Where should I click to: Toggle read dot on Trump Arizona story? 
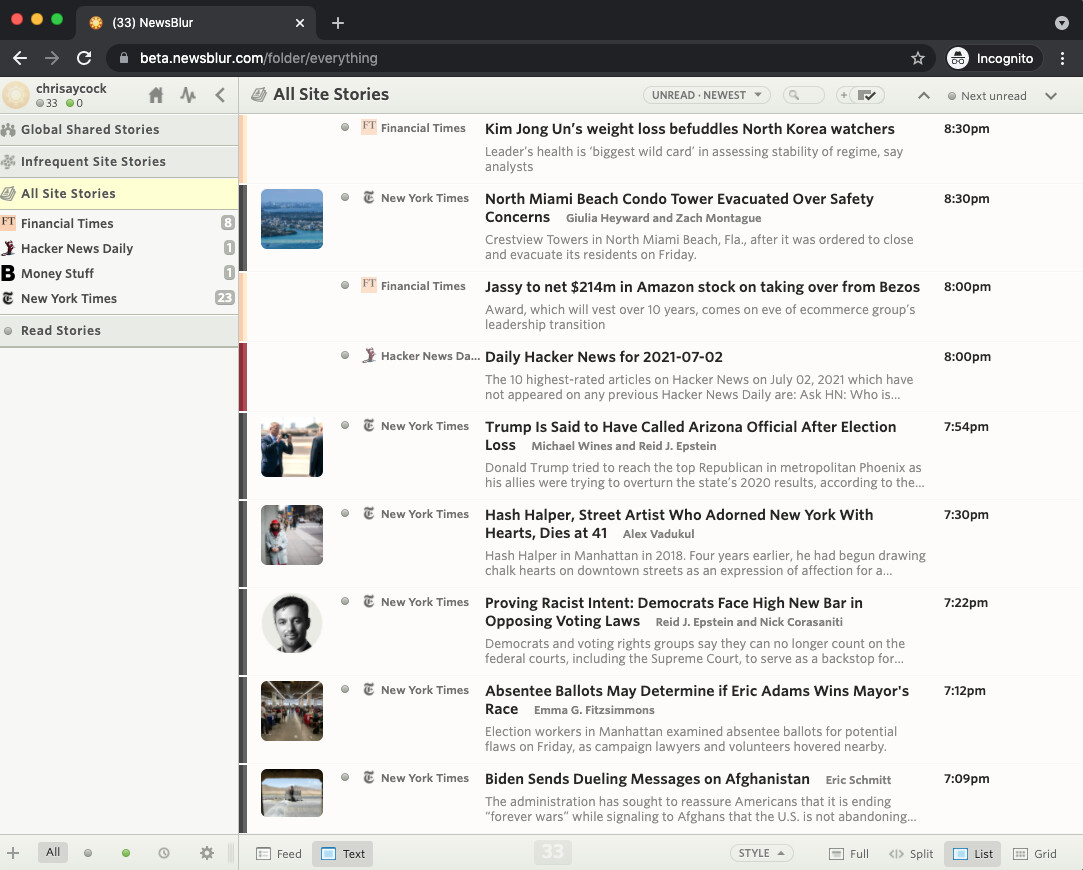click(345, 425)
